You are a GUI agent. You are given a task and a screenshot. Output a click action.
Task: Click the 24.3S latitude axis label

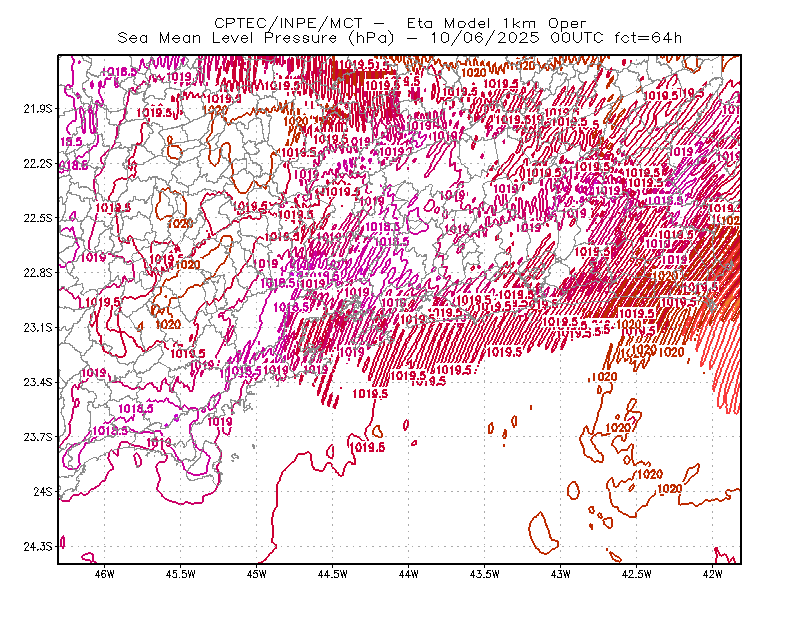pos(38,547)
